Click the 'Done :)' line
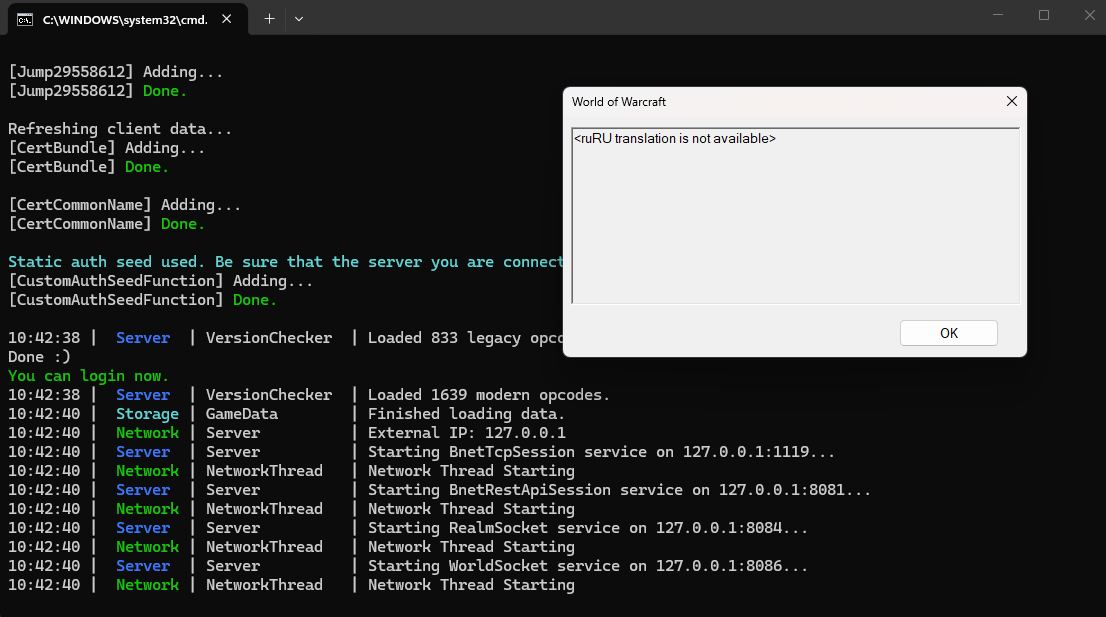The width and height of the screenshot is (1106, 617). (x=40, y=357)
